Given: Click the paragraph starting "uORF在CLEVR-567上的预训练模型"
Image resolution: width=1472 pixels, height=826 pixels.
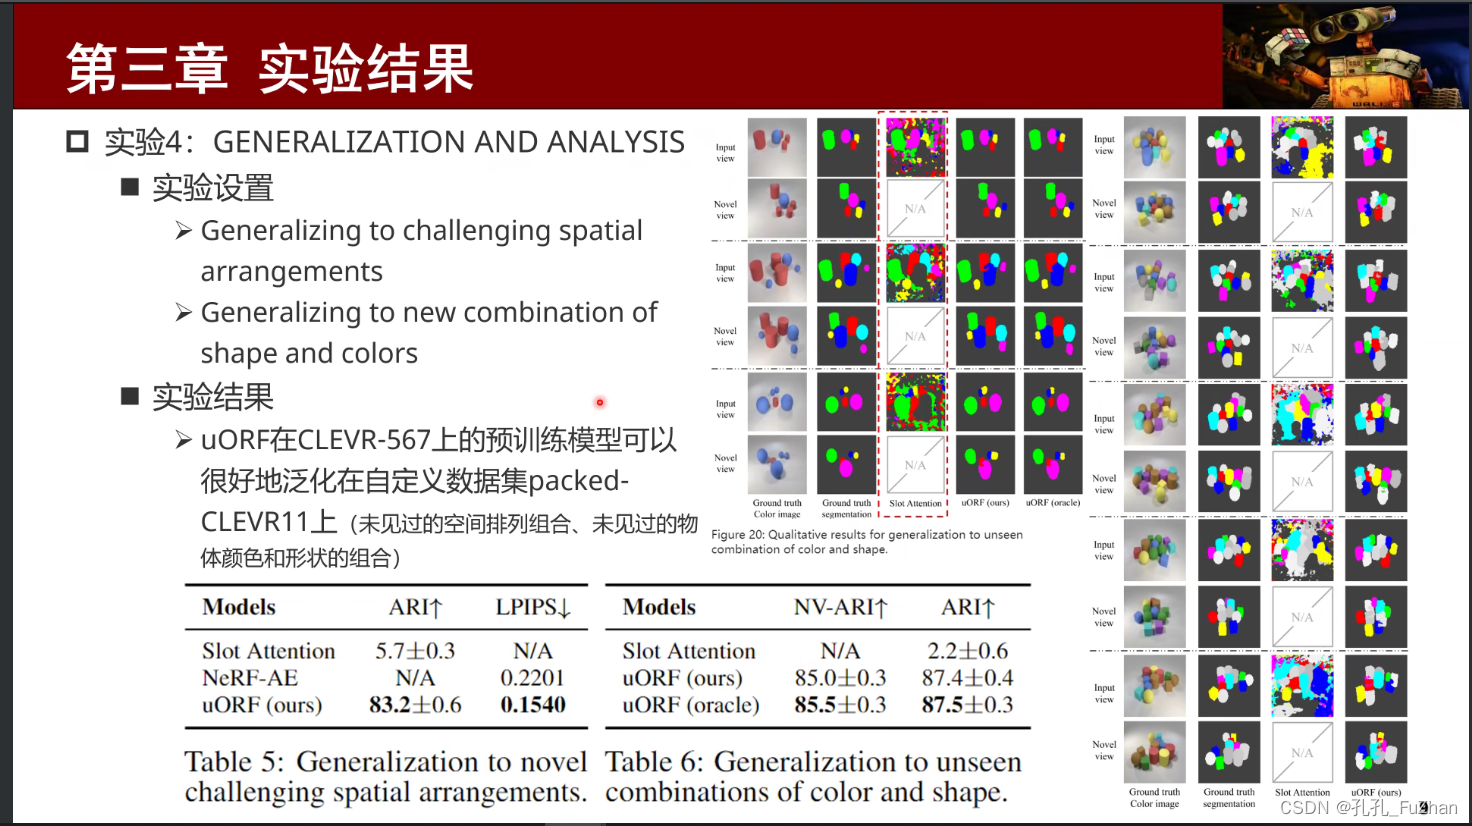Looking at the screenshot, I should (x=449, y=498).
